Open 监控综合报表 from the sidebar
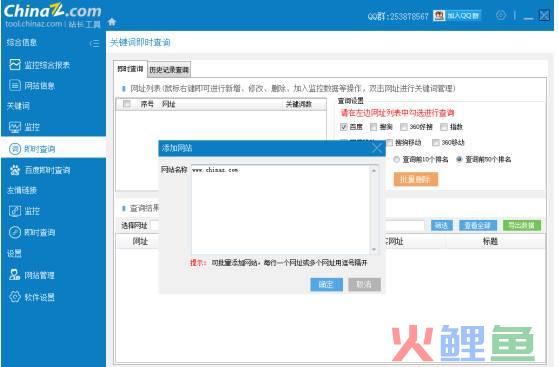559x367 pixels. pos(40,65)
